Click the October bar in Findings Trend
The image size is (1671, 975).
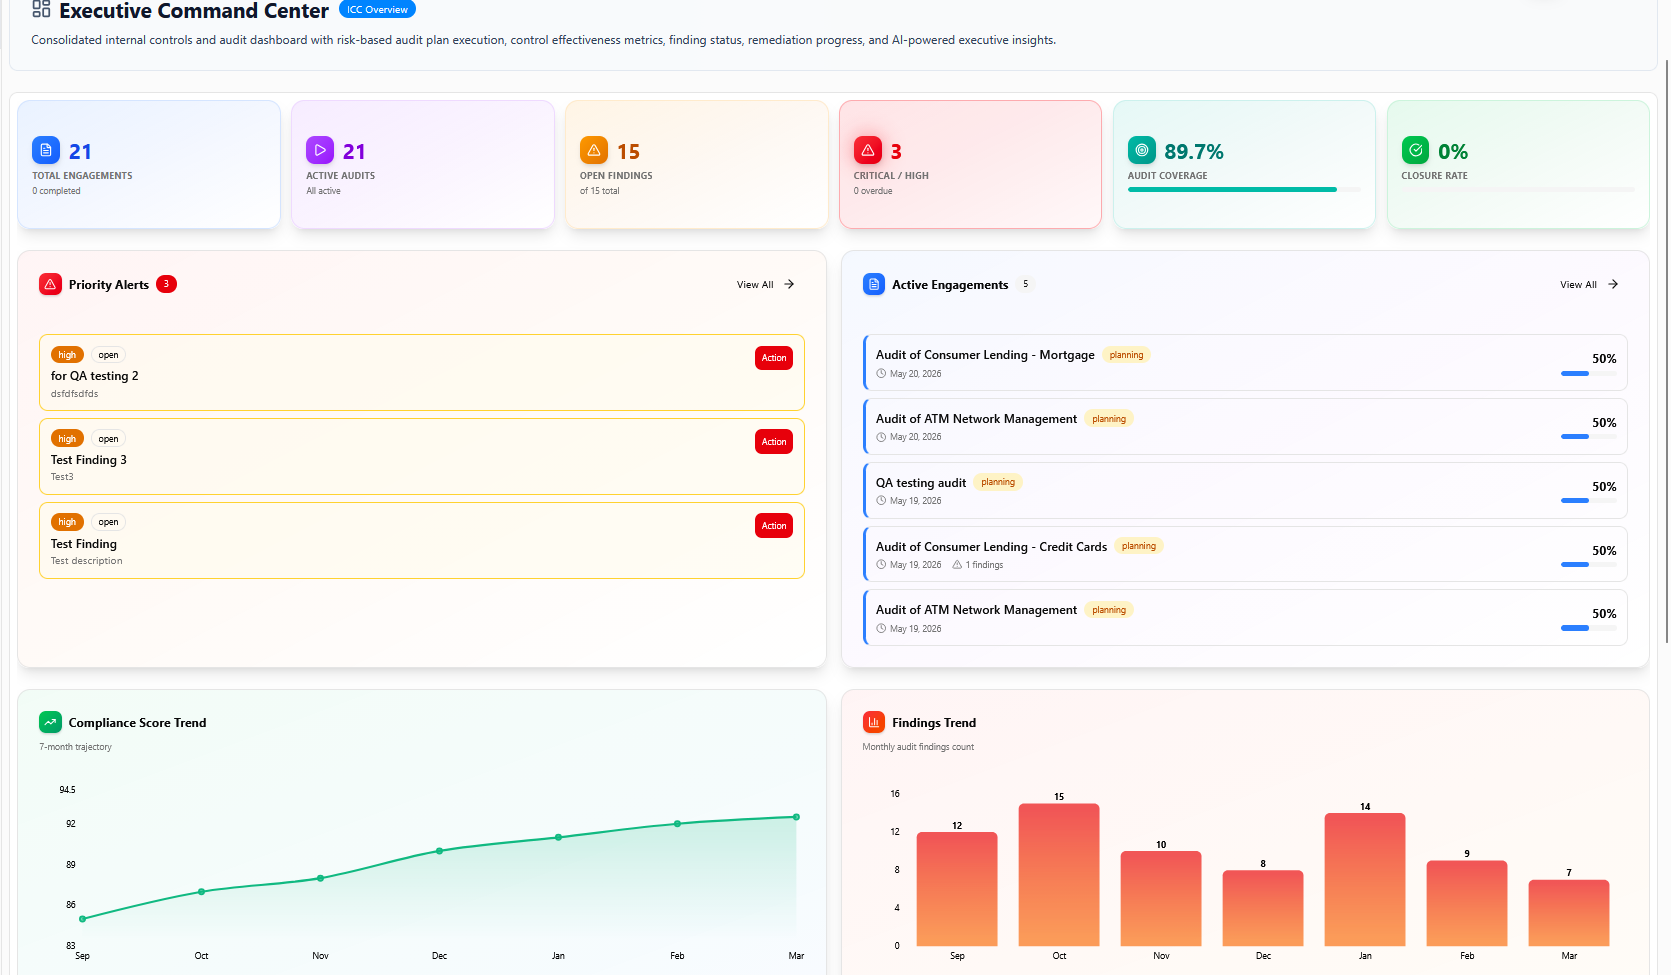pyautogui.click(x=1059, y=875)
